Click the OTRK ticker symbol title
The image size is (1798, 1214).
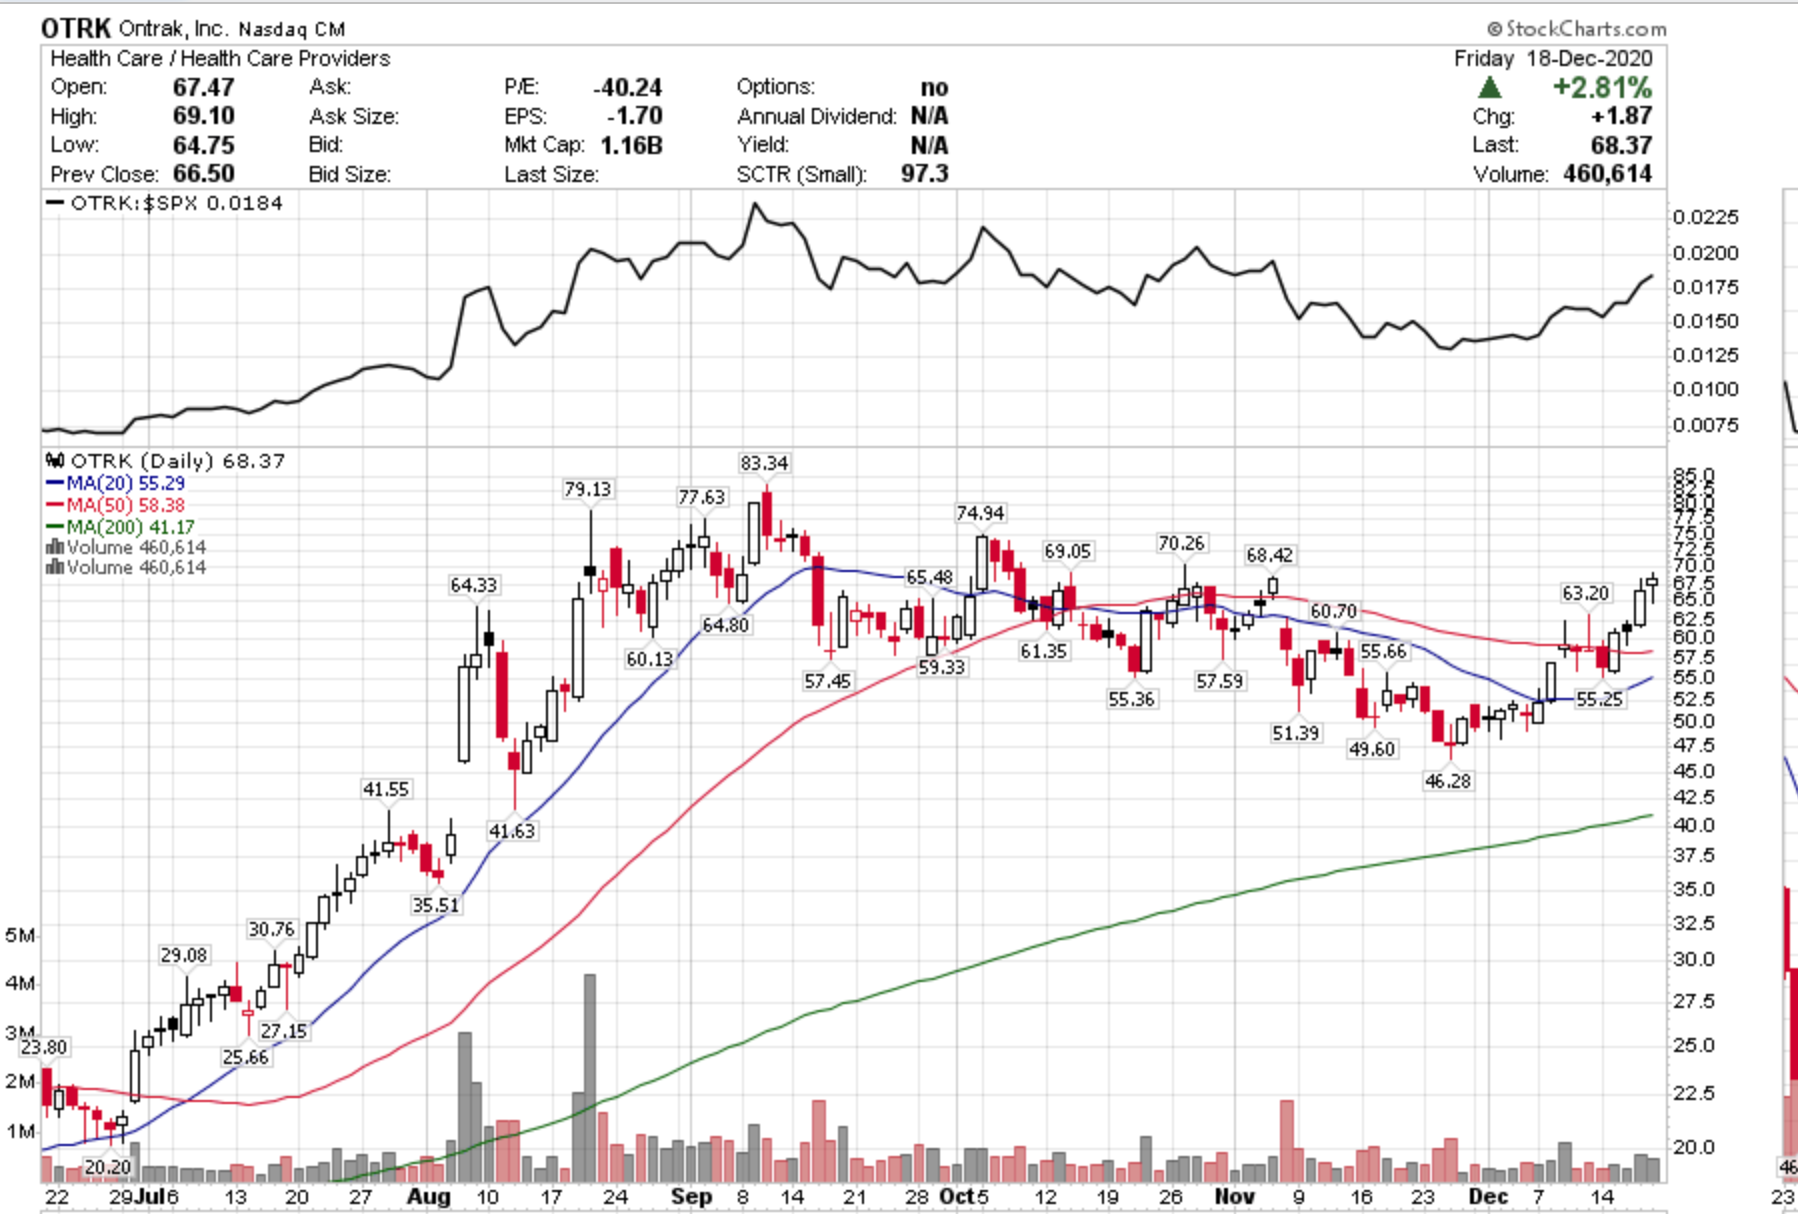pyautogui.click(x=76, y=28)
